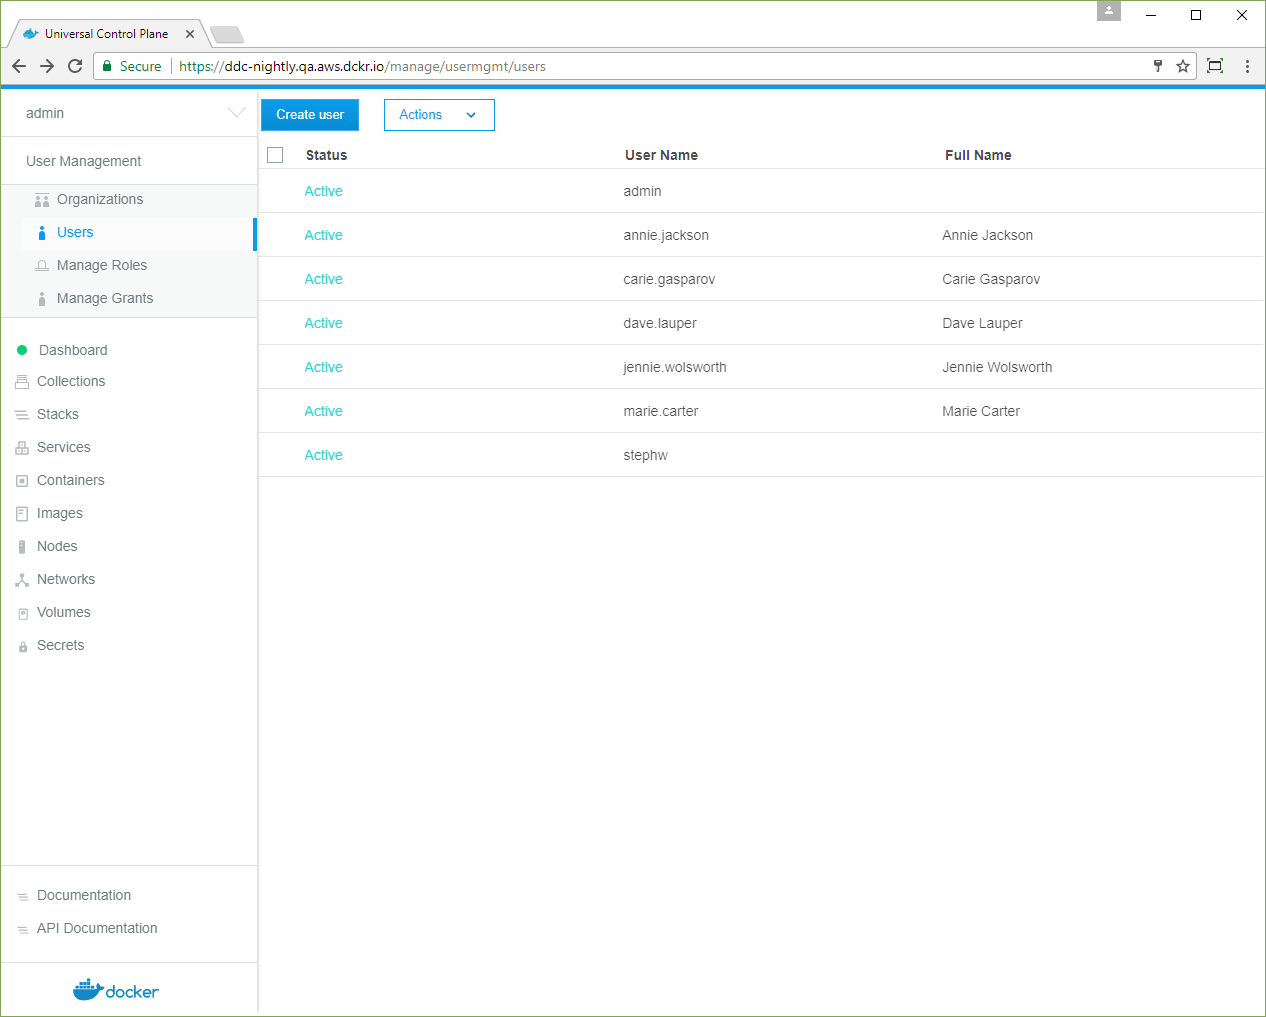Select the Universal Control Plane tab
This screenshot has height=1017, width=1266.
[x=106, y=33]
